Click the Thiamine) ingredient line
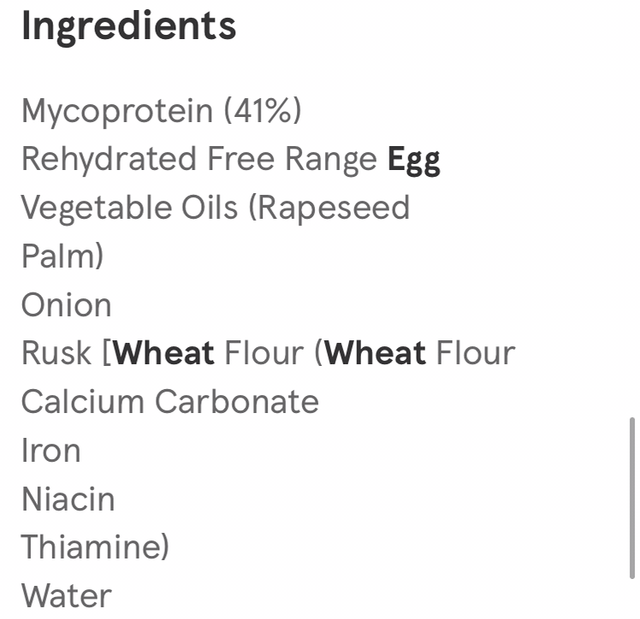The width and height of the screenshot is (640, 619). [95, 547]
